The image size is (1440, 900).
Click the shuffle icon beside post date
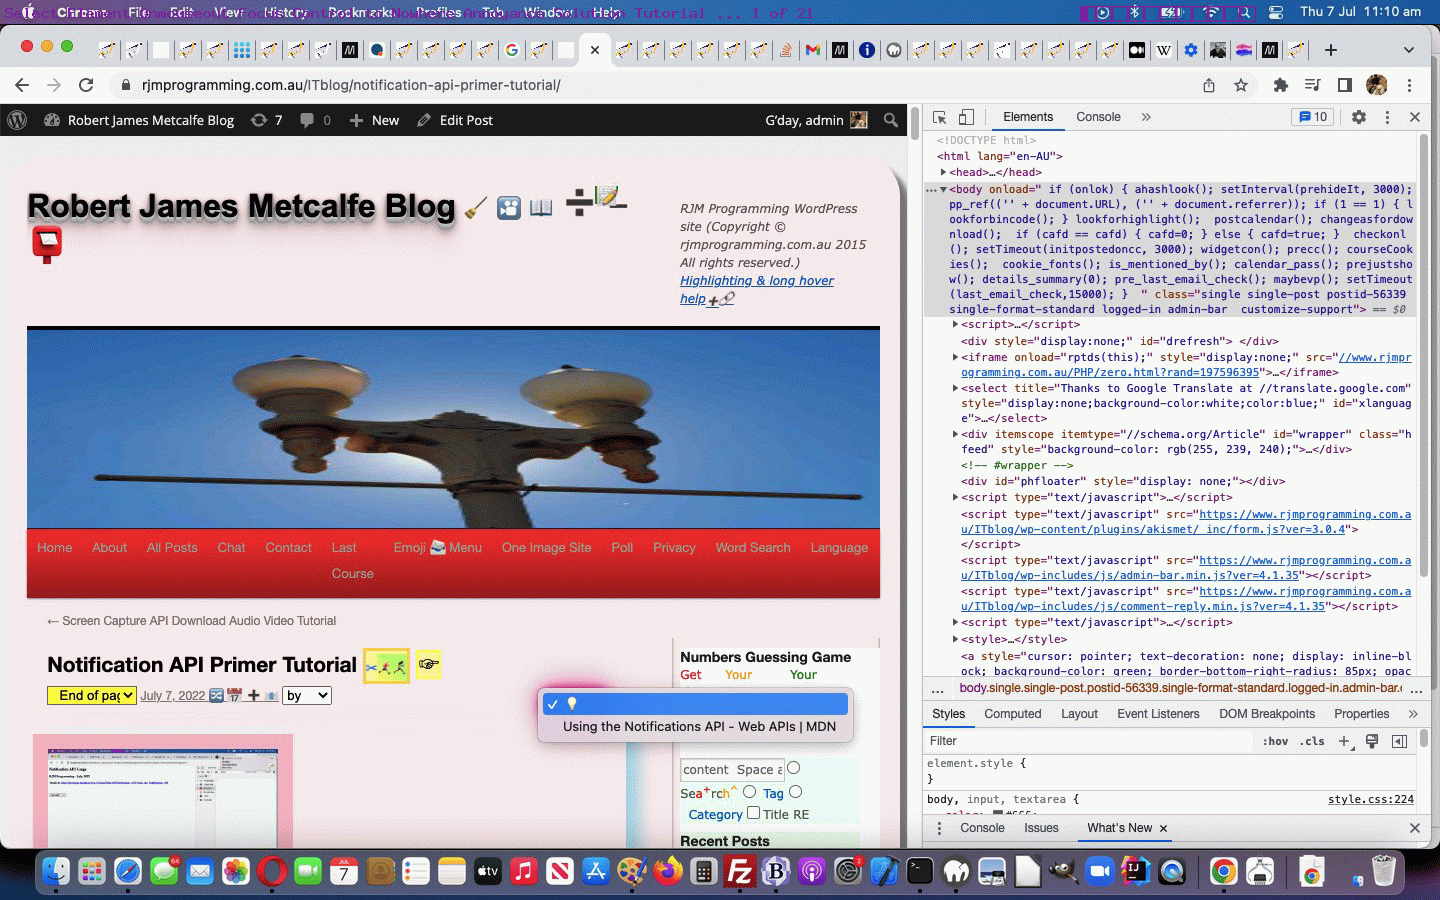point(216,695)
